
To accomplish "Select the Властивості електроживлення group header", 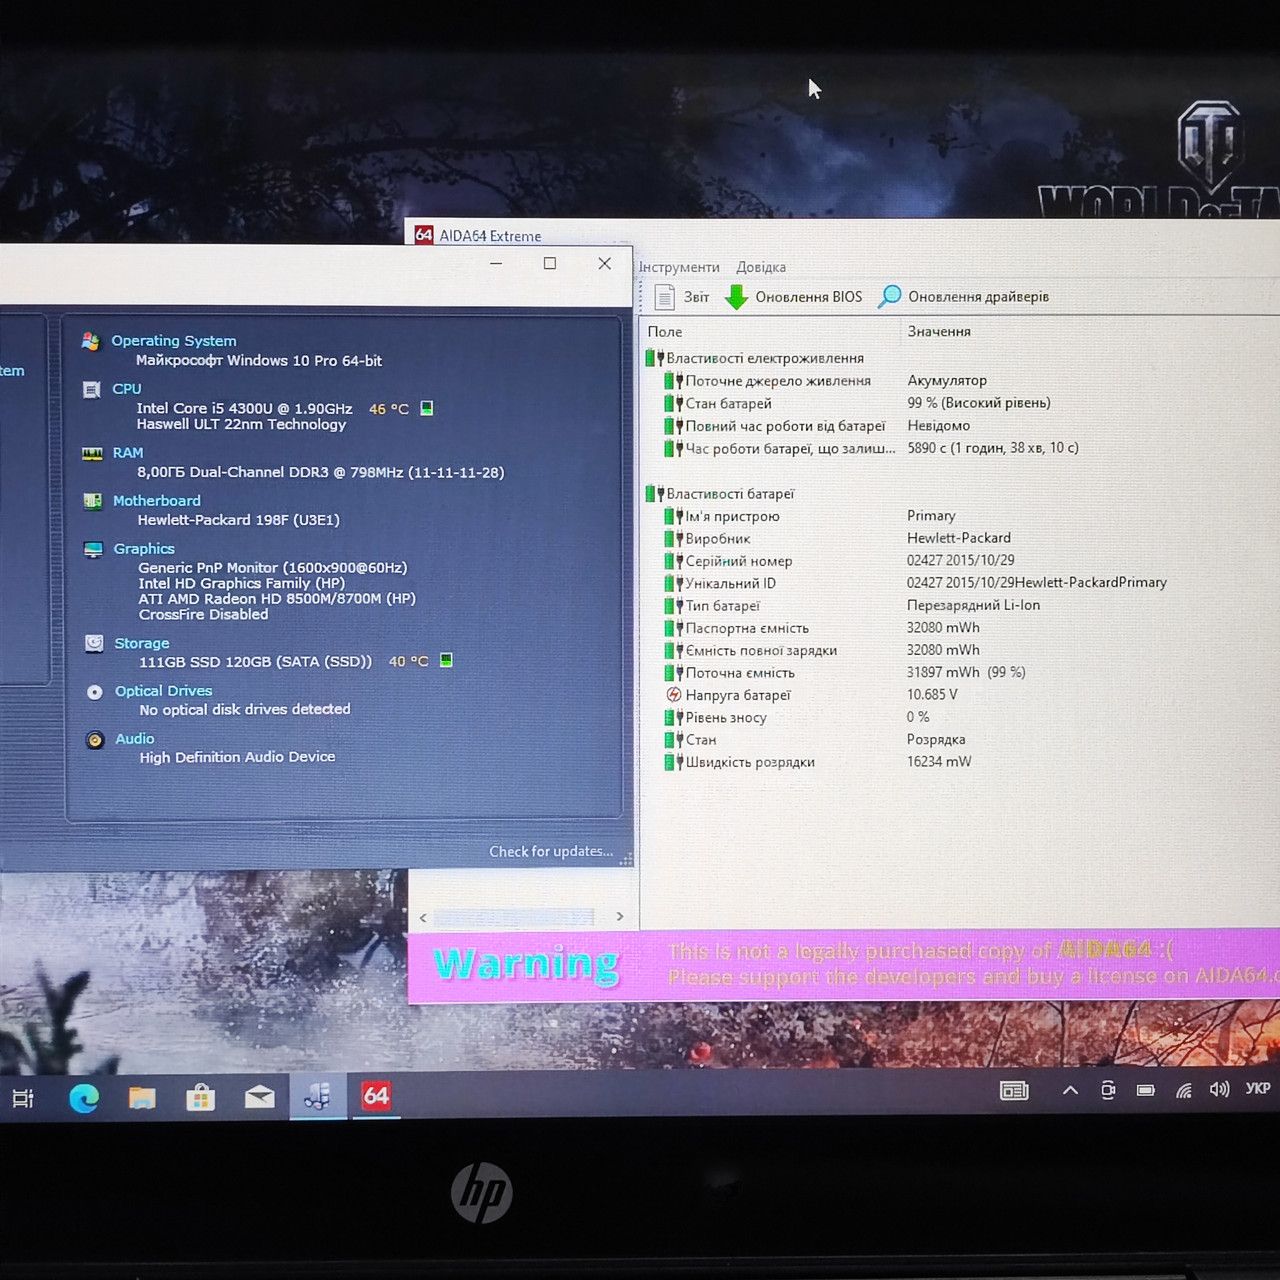I will pyautogui.click(x=755, y=358).
